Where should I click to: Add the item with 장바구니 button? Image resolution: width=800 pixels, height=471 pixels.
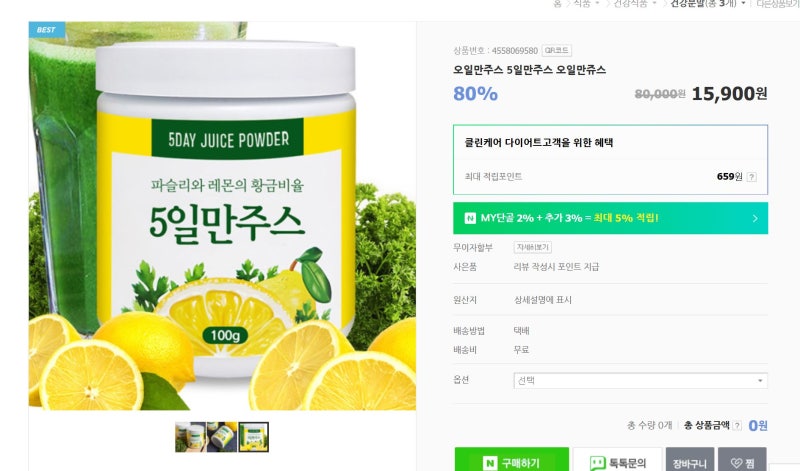[690, 461]
